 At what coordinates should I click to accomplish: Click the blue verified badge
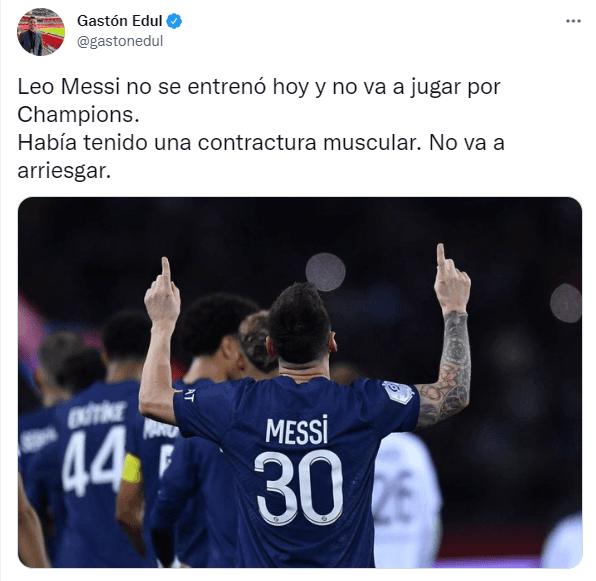pyautogui.click(x=174, y=21)
